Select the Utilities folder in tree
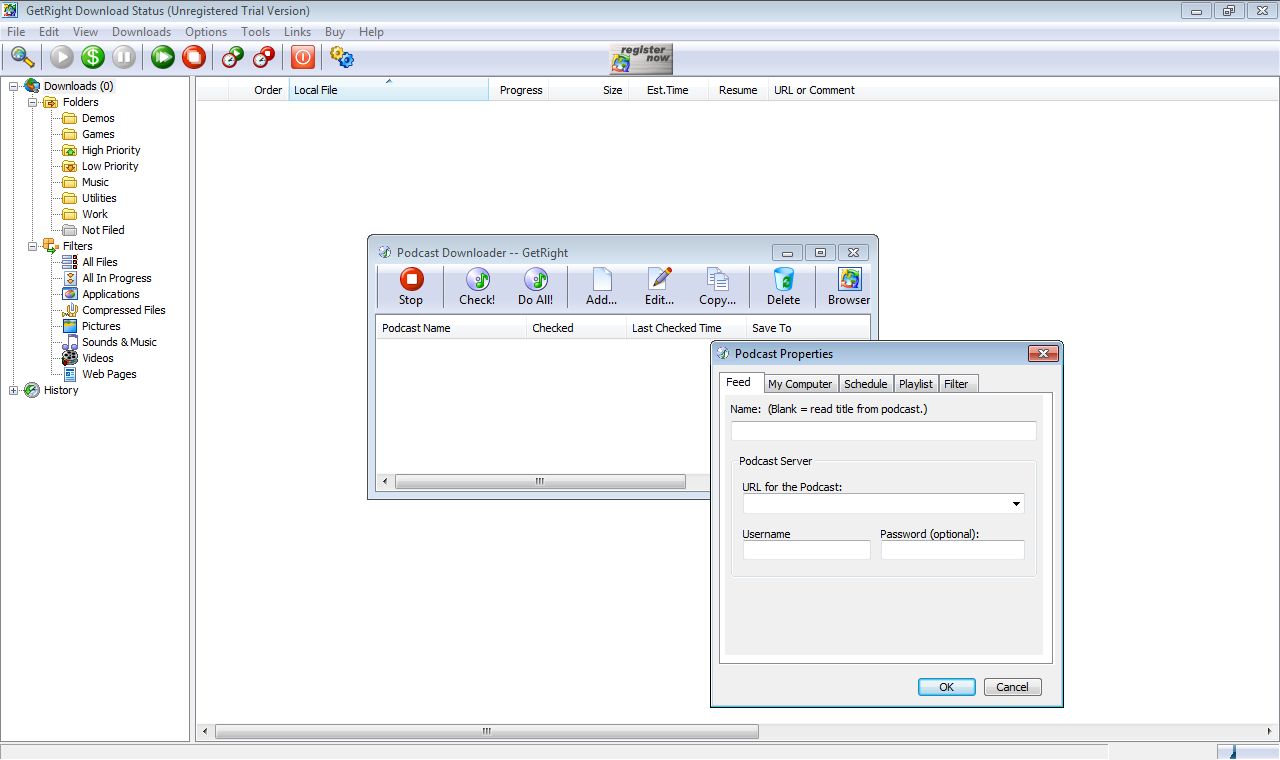 click(99, 198)
